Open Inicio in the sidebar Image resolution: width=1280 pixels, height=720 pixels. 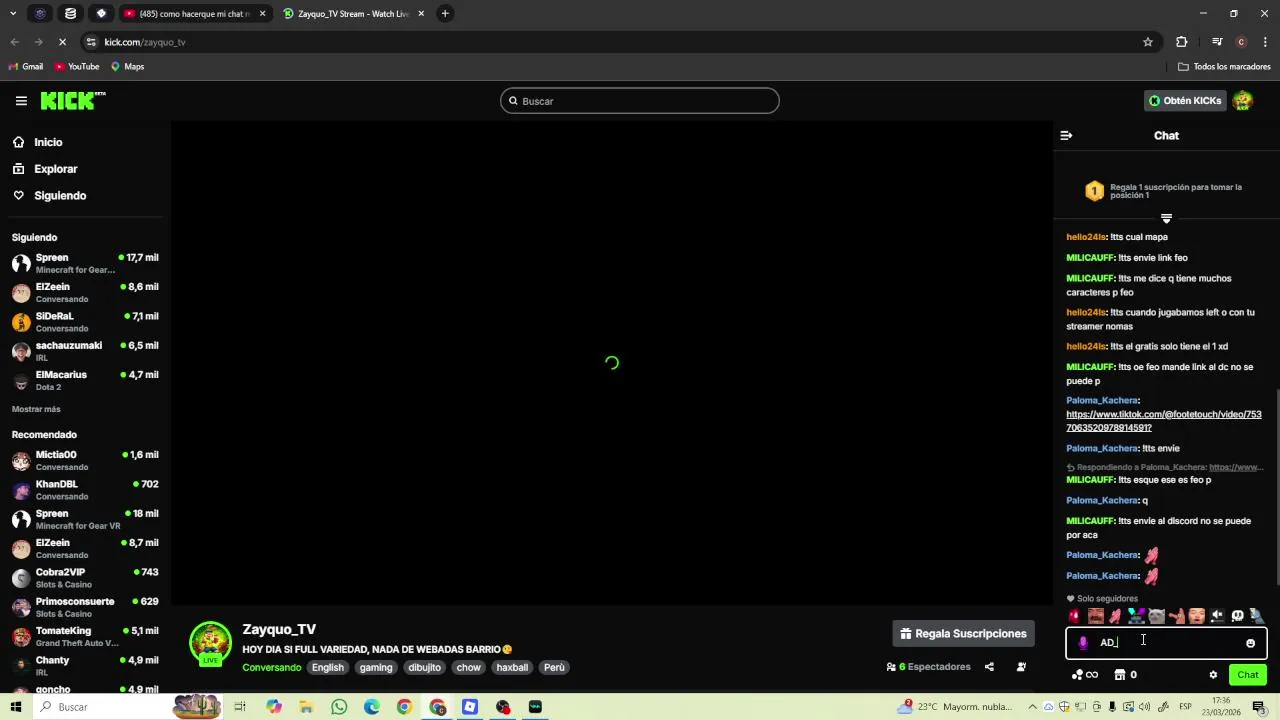(x=48, y=142)
